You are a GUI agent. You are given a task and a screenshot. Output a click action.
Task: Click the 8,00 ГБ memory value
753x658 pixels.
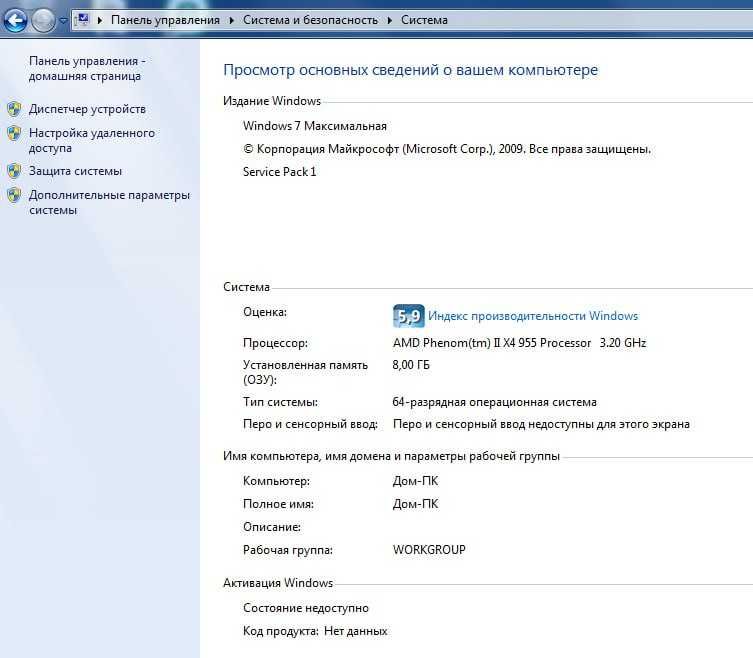coord(411,365)
